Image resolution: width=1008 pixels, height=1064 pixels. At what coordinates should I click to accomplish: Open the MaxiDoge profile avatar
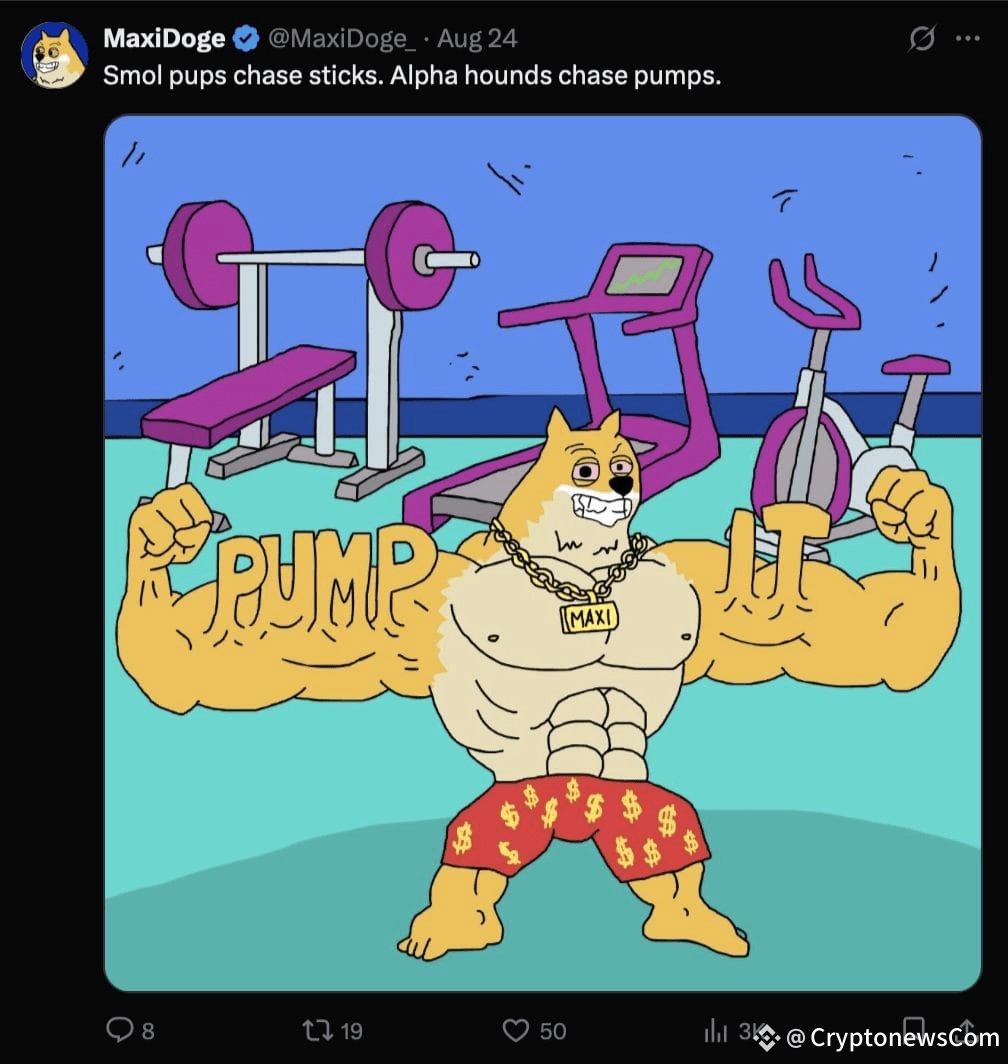54,55
